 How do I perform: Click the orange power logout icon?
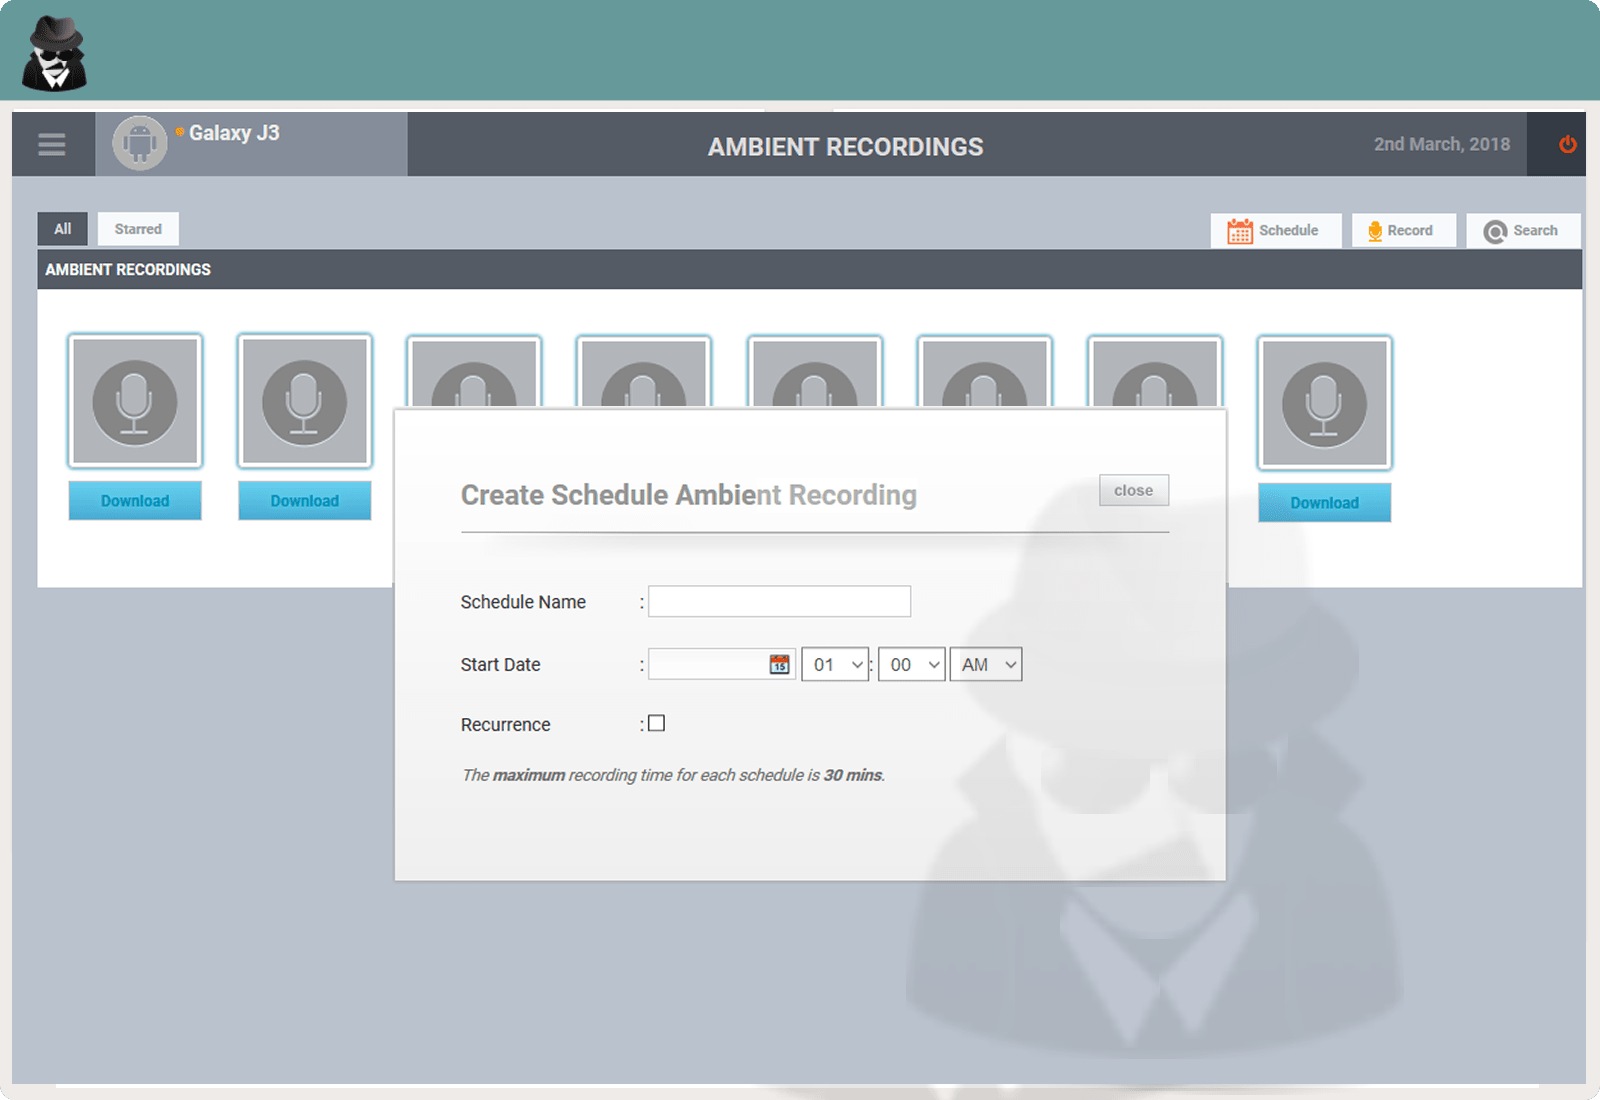click(1567, 145)
